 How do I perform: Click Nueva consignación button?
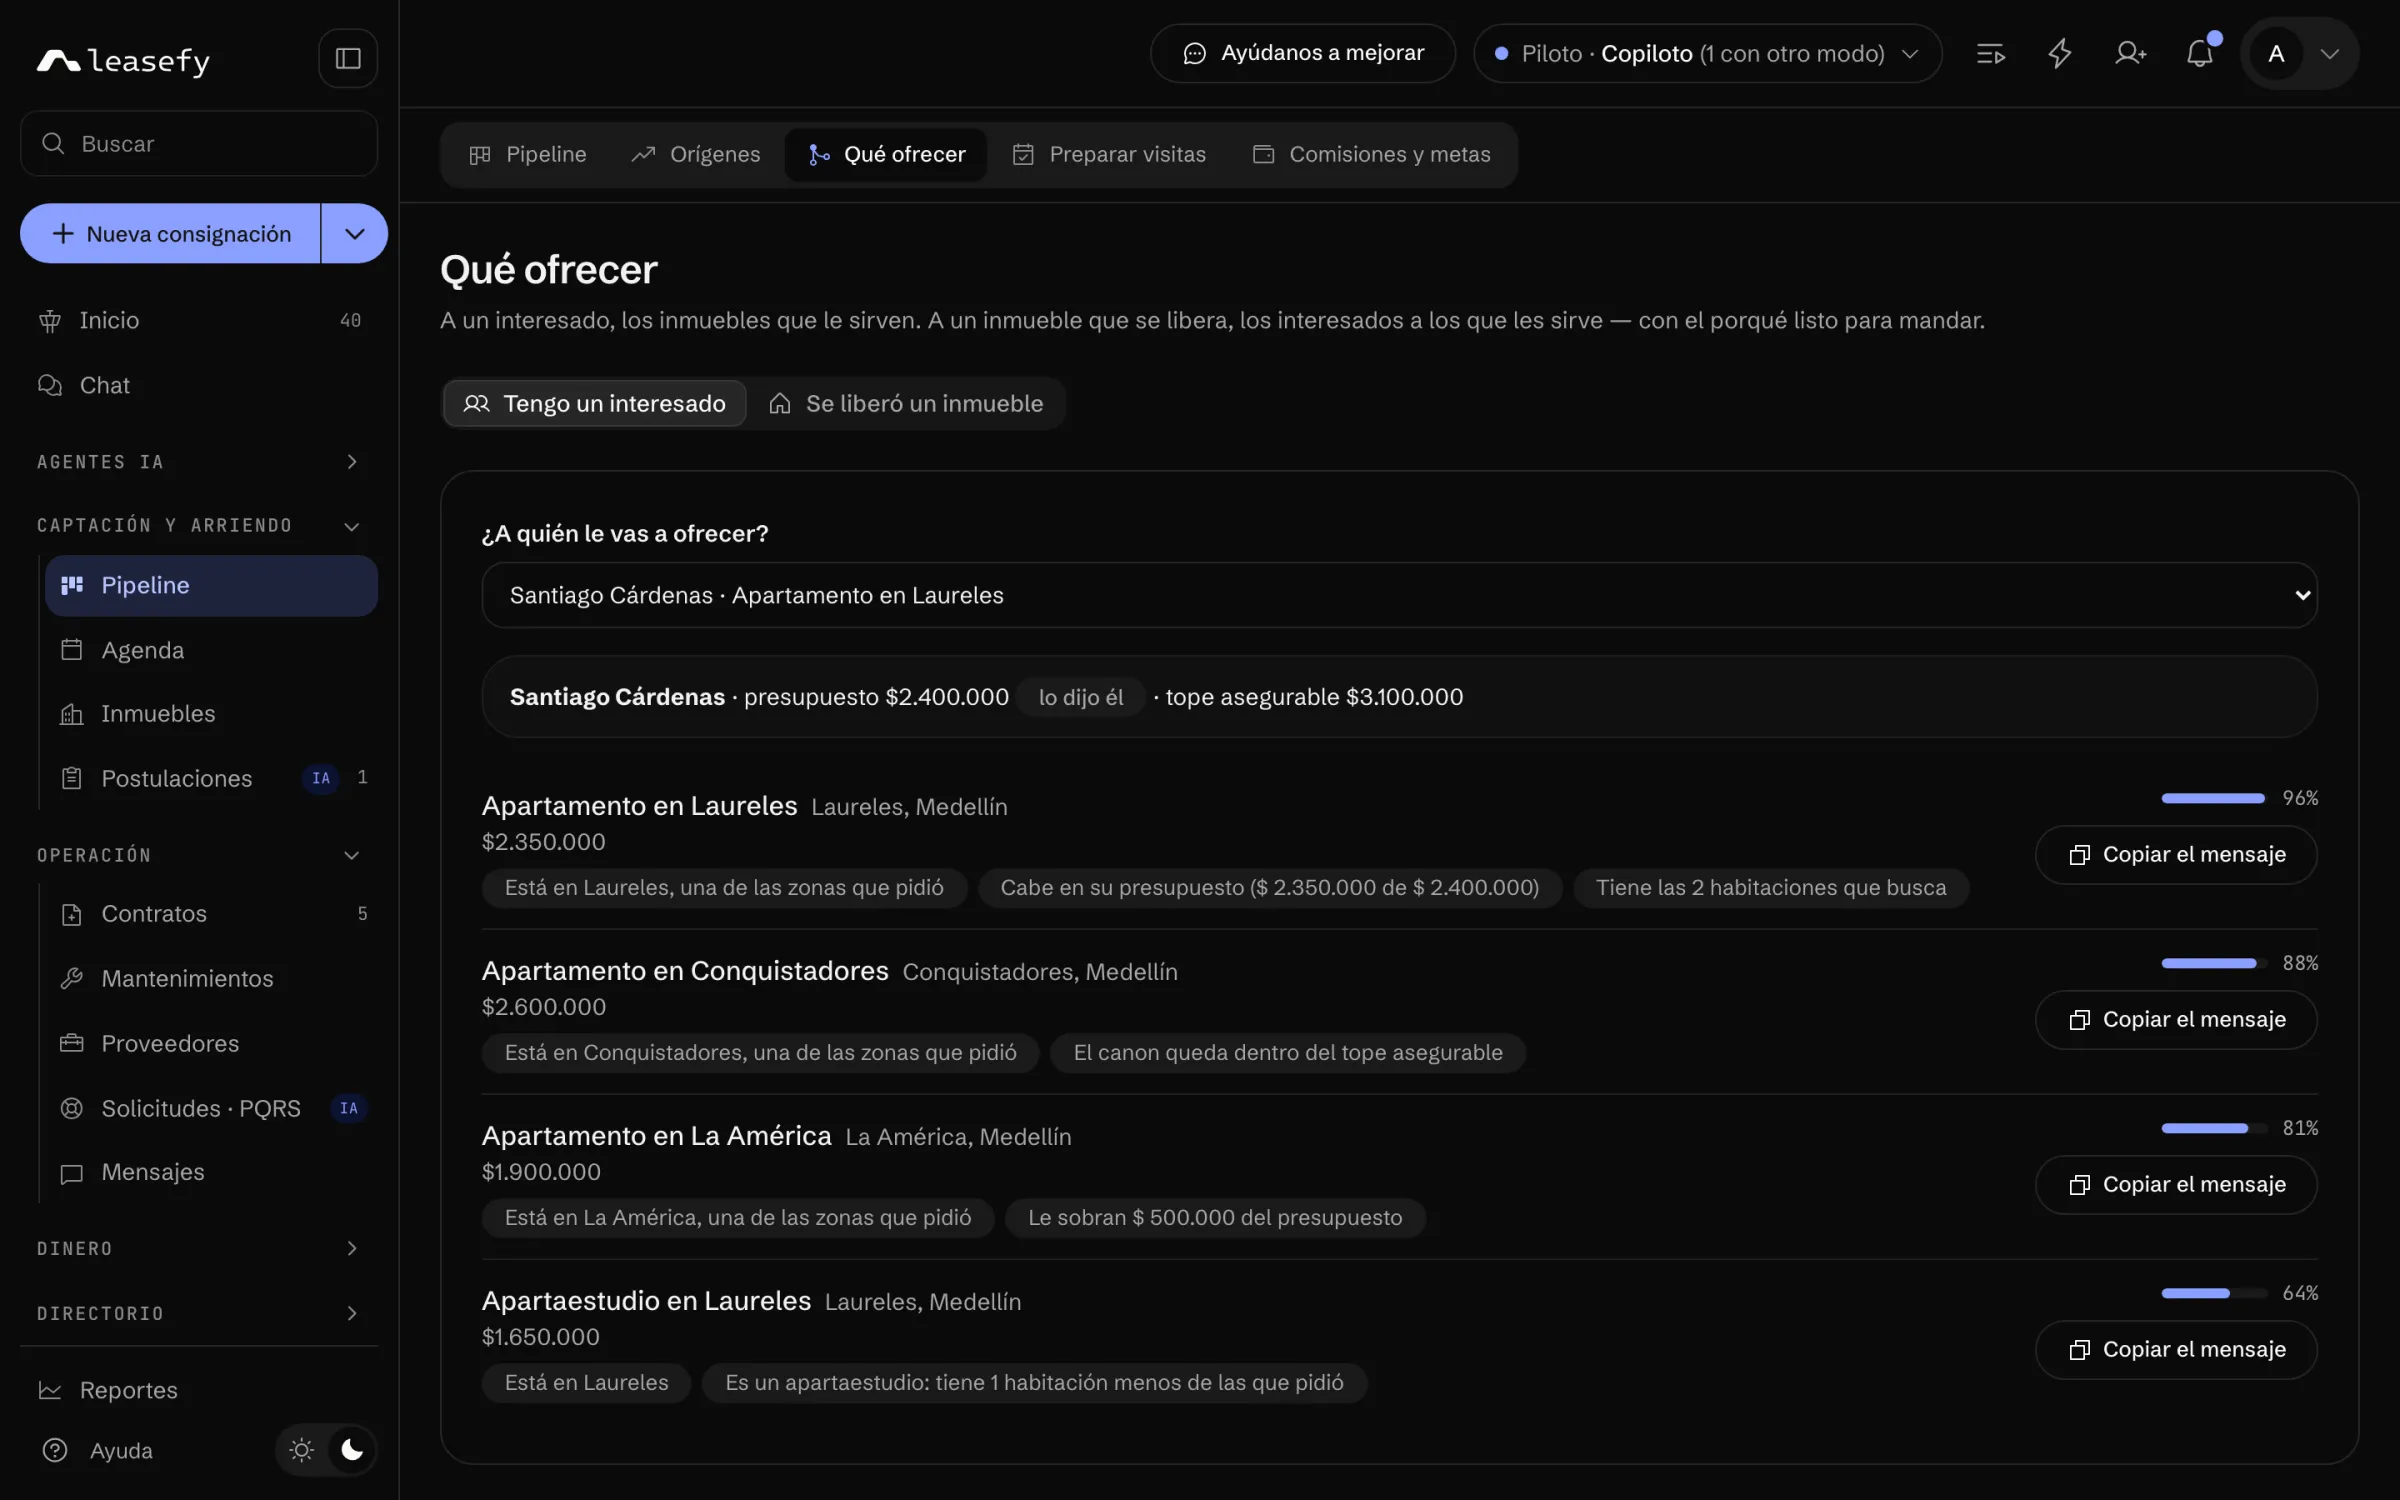tap(170, 233)
